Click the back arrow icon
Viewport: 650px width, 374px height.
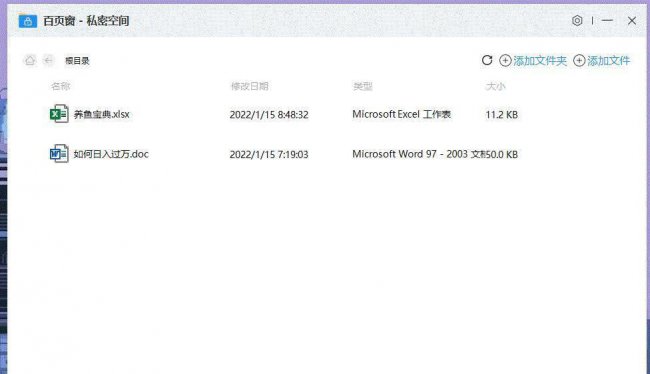coord(49,61)
